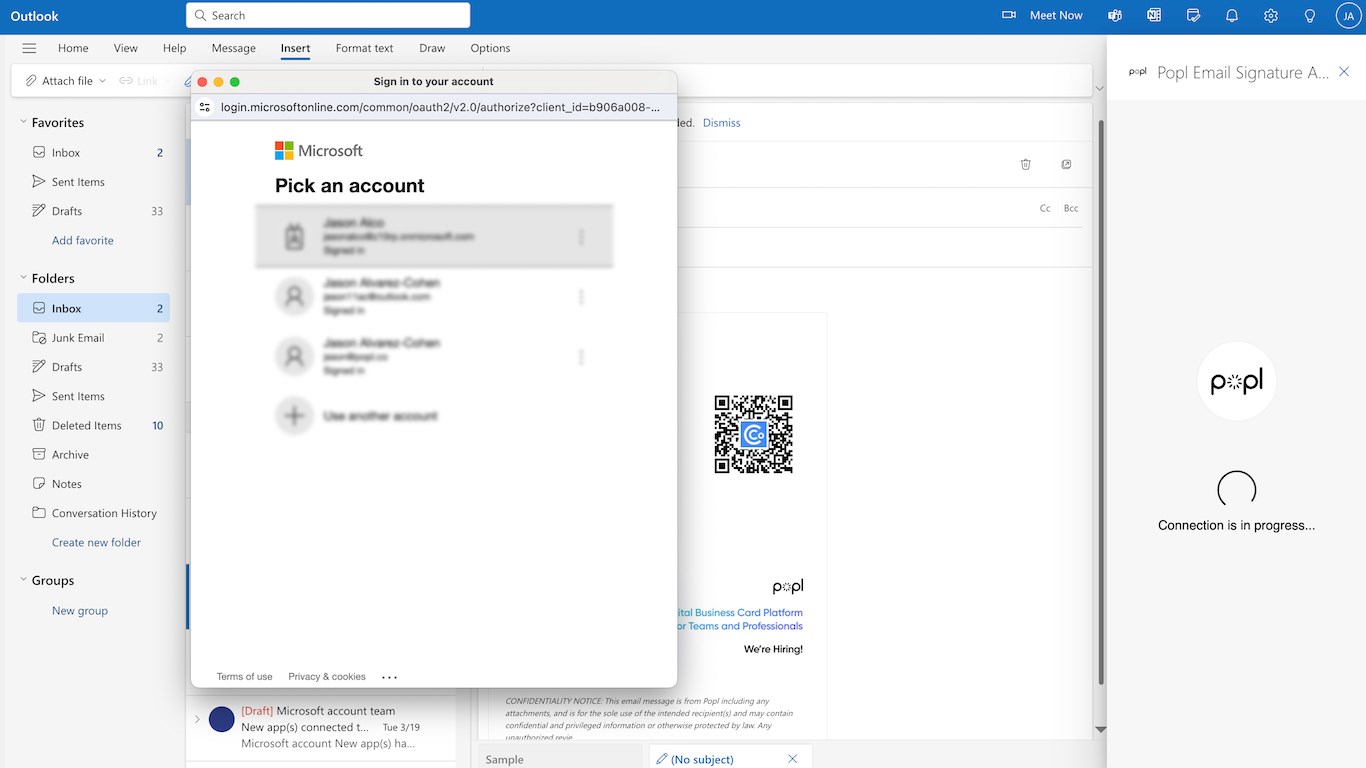Open the JA account avatar menu
Image resolution: width=1366 pixels, height=768 pixels.
point(1347,16)
